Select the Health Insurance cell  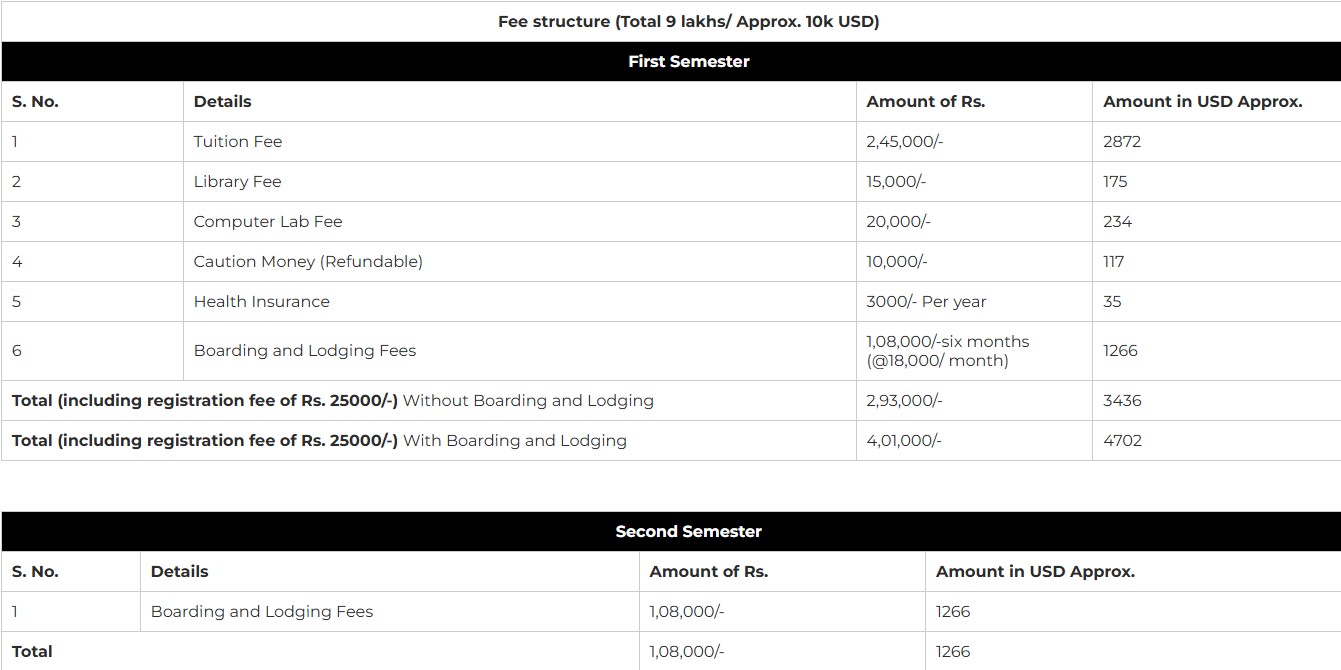pos(261,301)
